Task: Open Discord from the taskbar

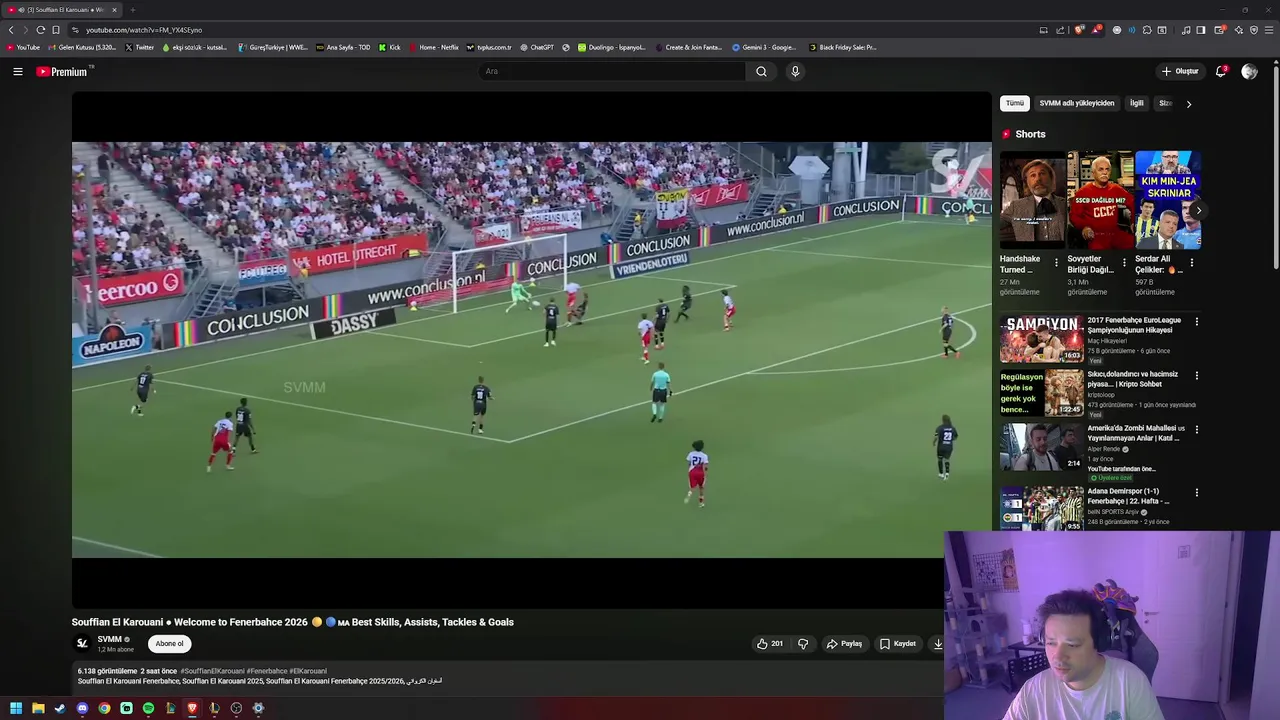Action: pos(82,708)
